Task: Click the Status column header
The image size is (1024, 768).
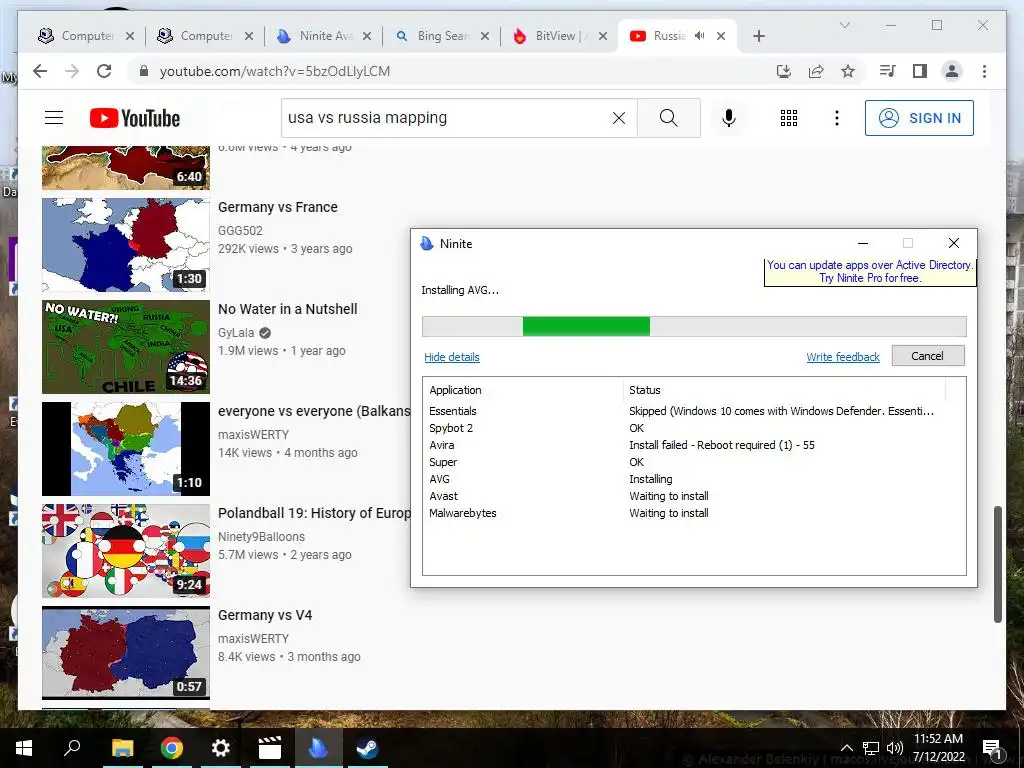Action: click(785, 390)
